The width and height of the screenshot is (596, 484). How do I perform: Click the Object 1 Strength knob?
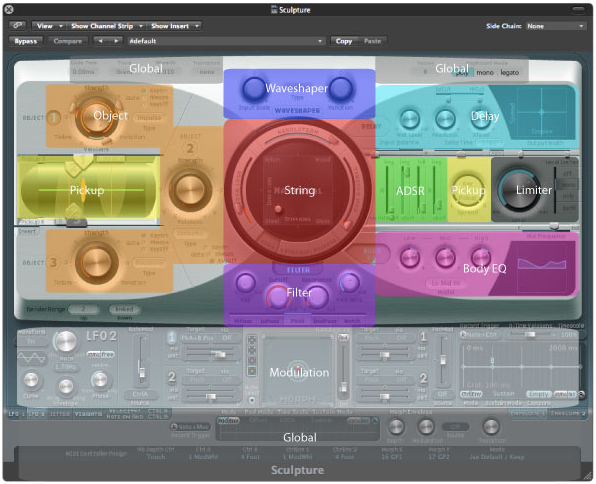pyautogui.click(x=96, y=116)
